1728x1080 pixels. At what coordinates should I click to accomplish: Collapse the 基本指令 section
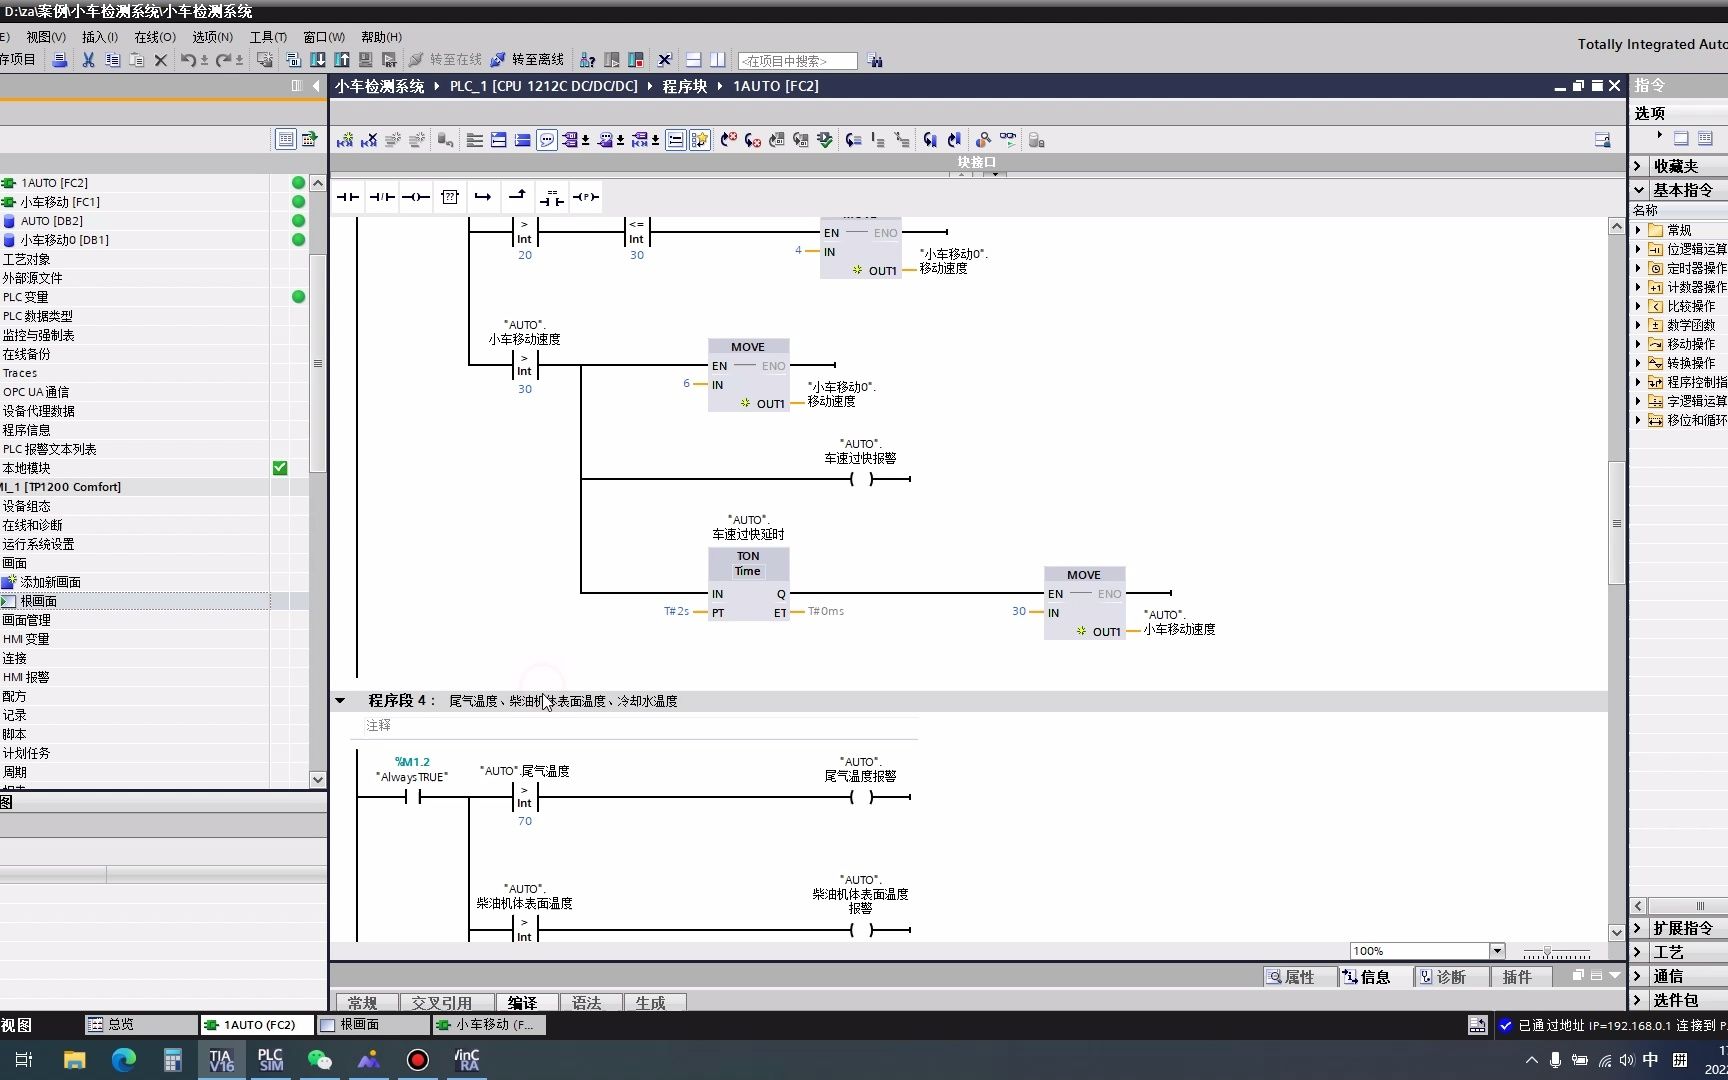tap(1638, 189)
